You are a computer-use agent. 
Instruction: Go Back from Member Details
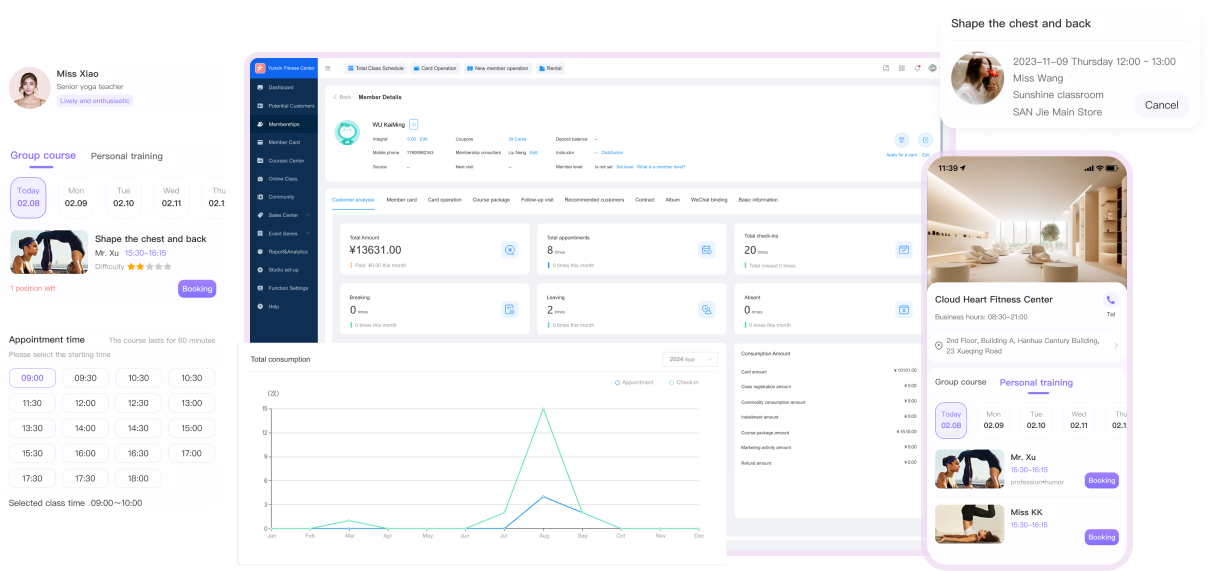(x=342, y=97)
